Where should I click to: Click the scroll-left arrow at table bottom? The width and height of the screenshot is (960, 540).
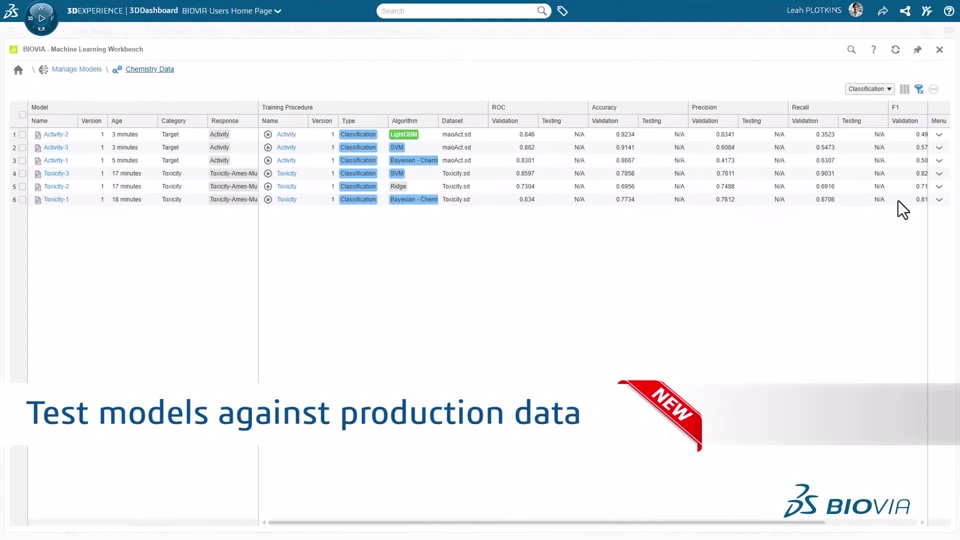(x=264, y=522)
